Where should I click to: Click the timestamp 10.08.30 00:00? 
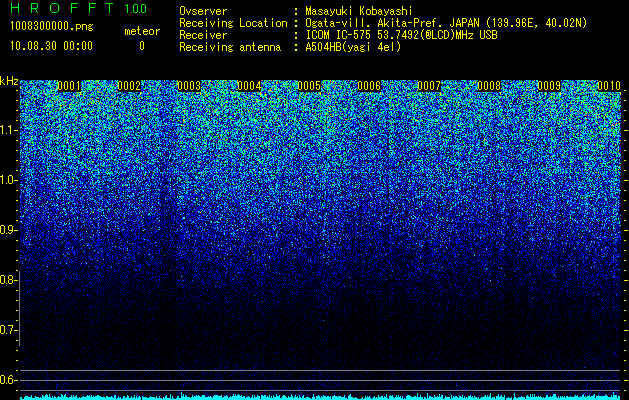point(51,46)
